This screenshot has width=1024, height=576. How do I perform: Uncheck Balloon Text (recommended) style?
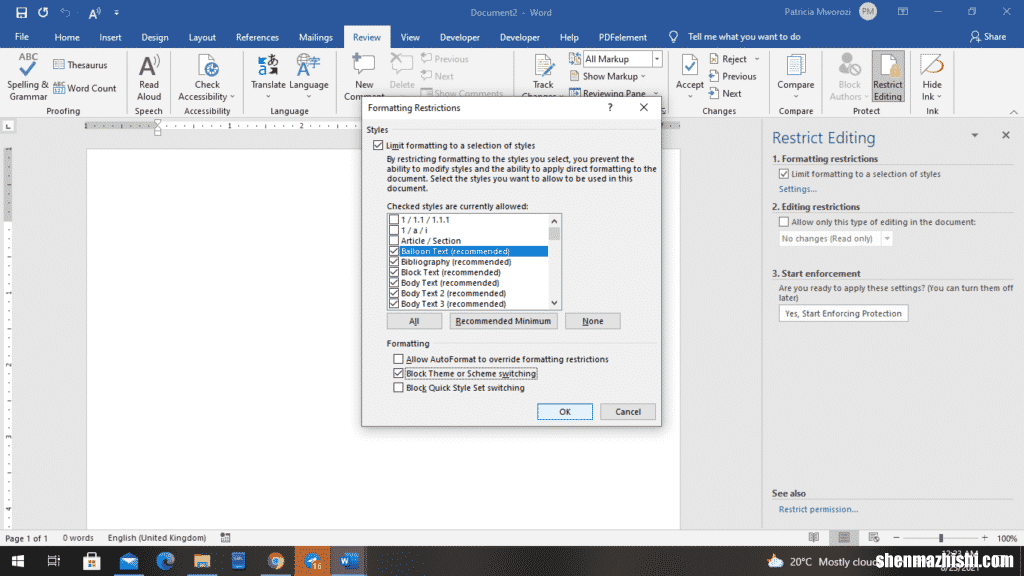point(394,251)
